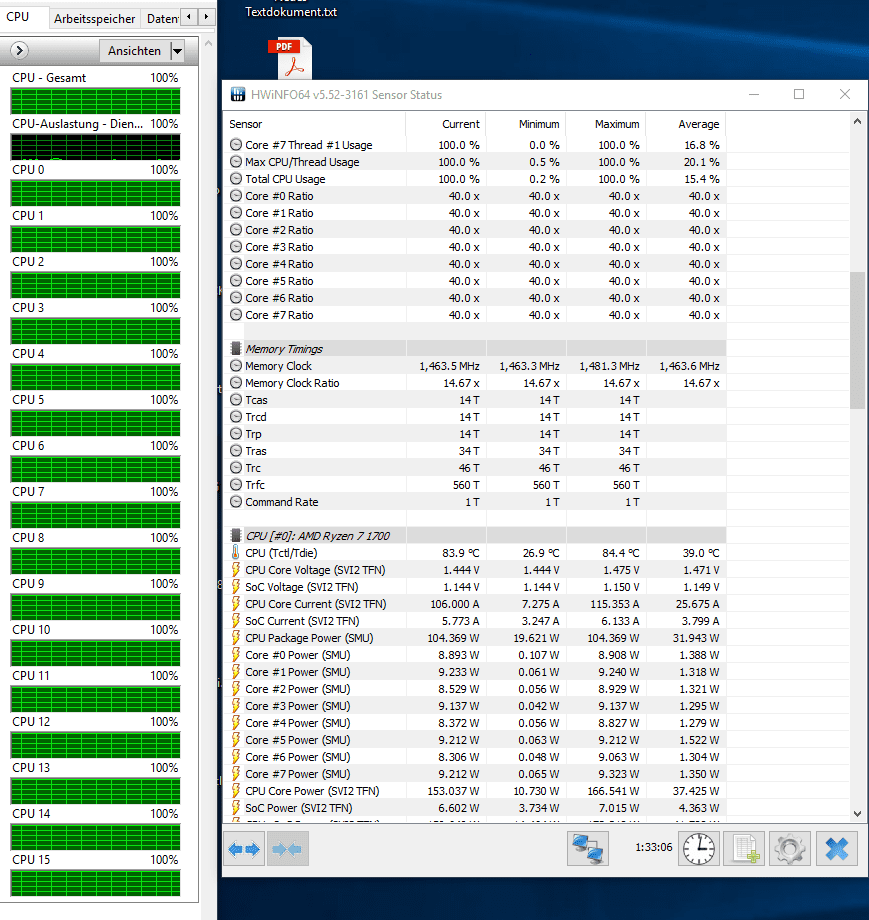Click the HWiNFO scrollbar down arrow

point(857,814)
